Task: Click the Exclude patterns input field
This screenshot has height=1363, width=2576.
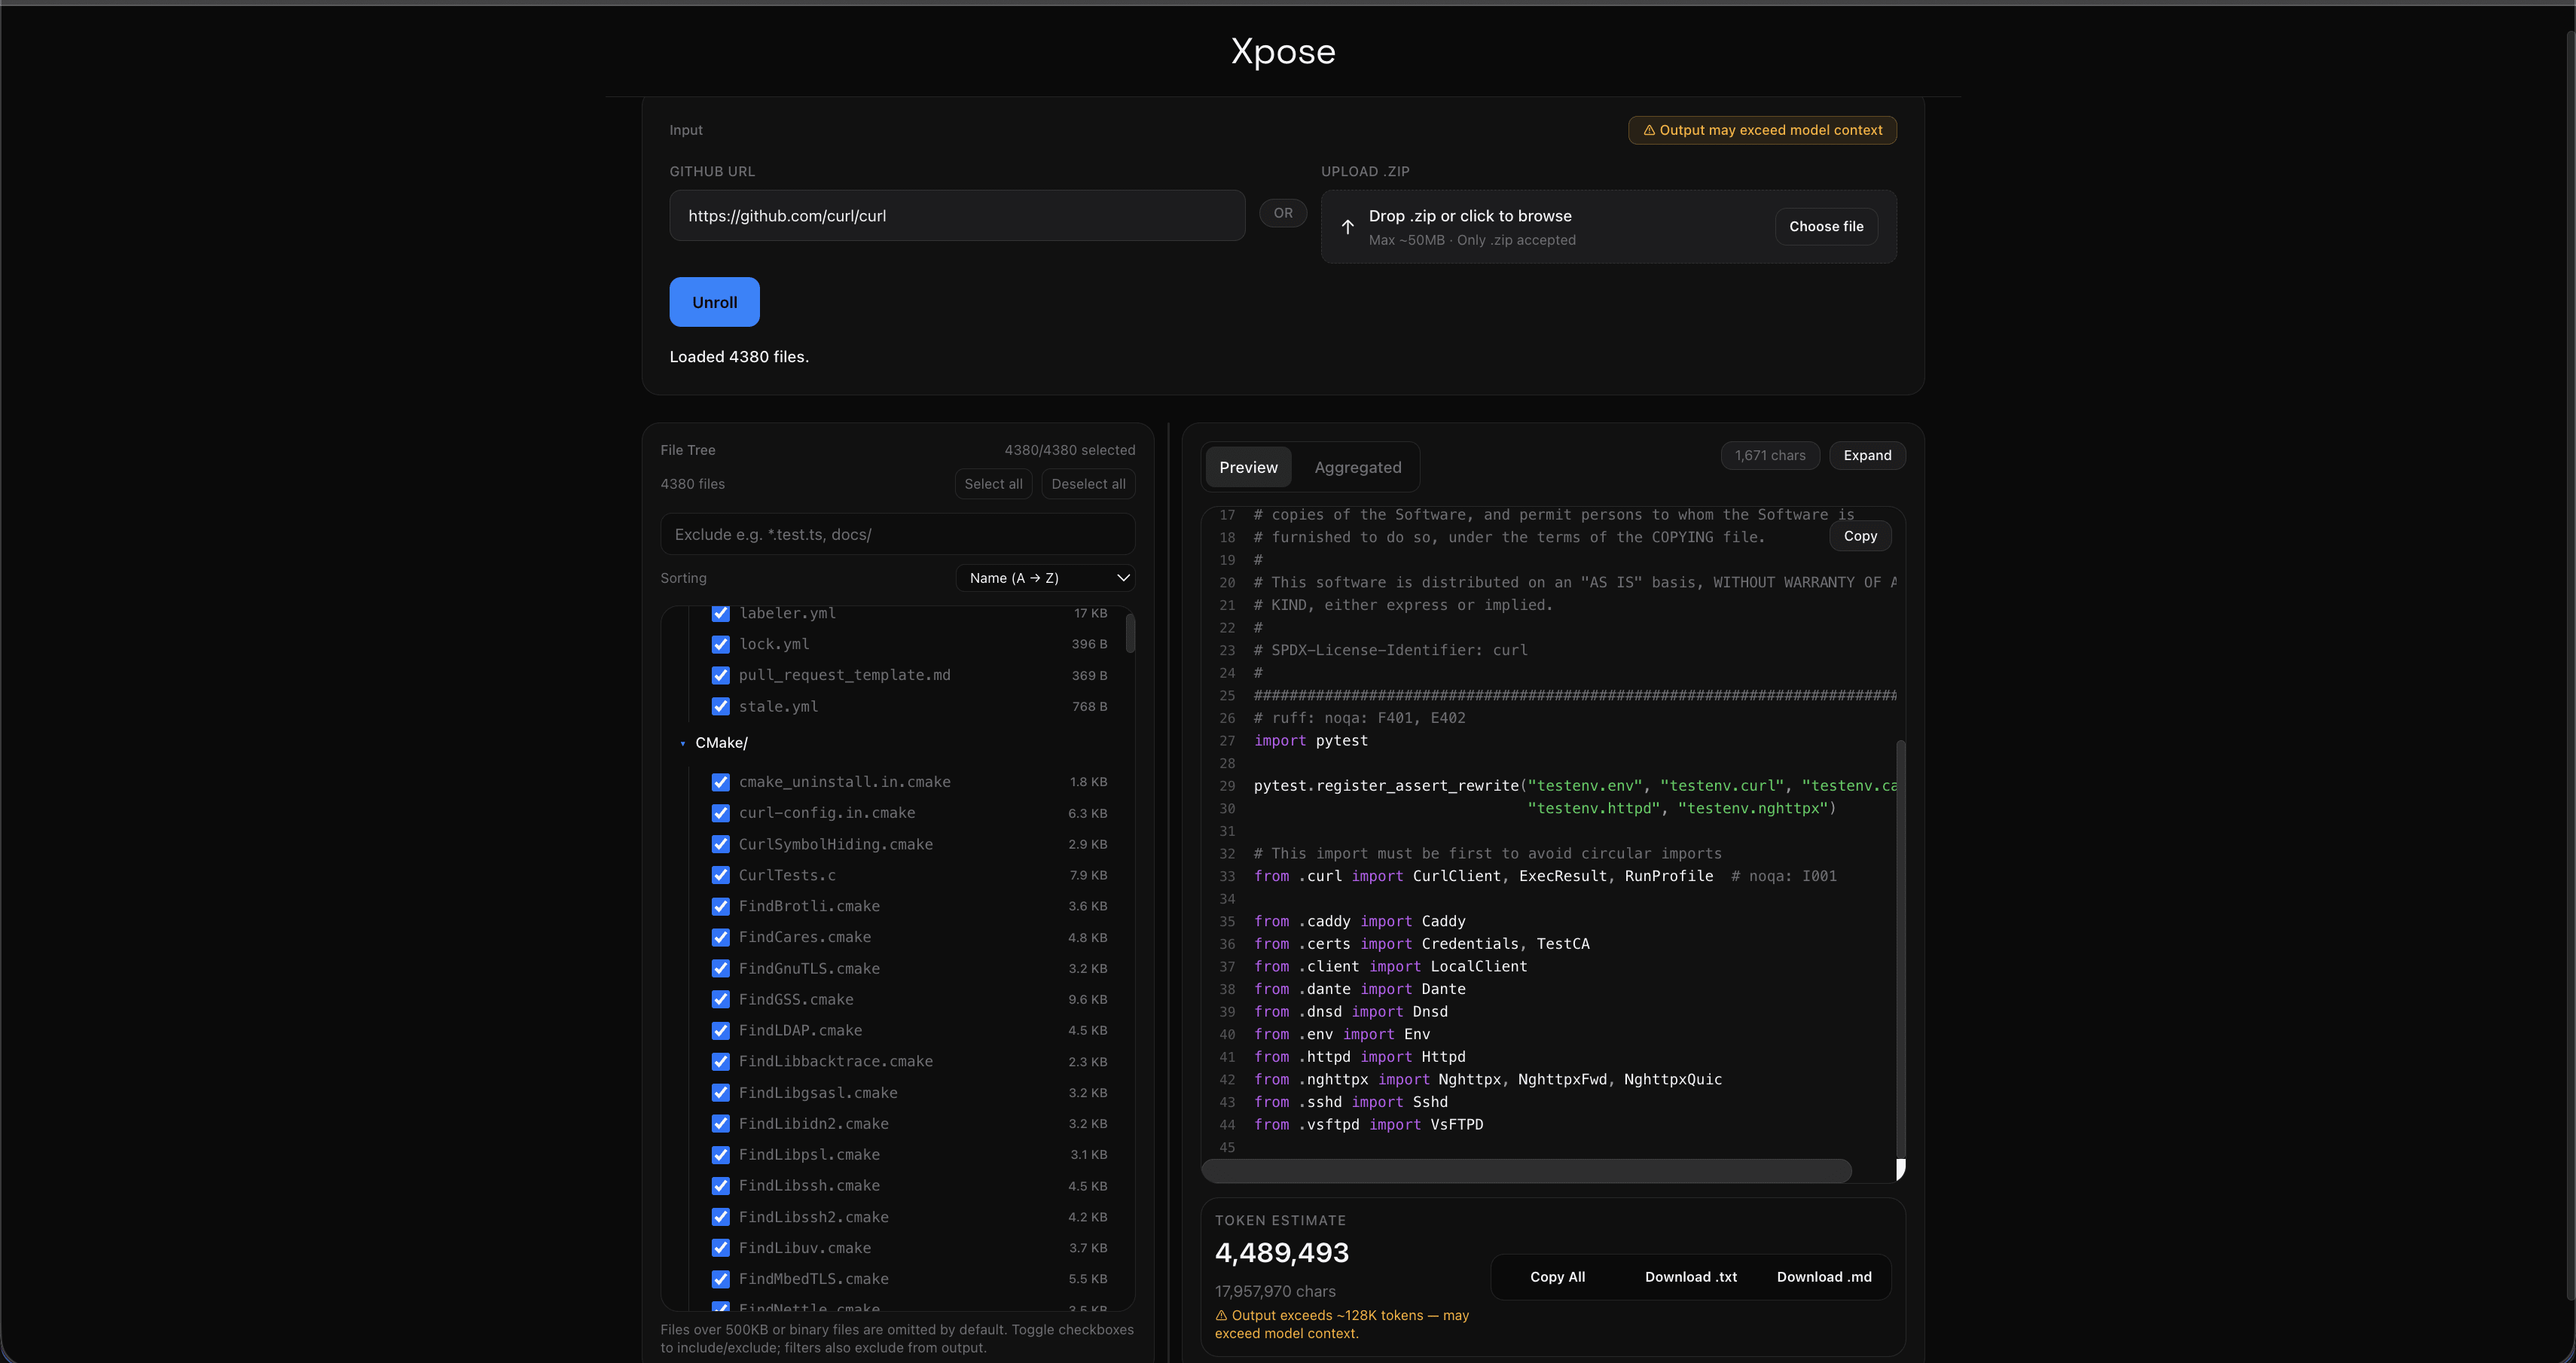Action: click(897, 535)
